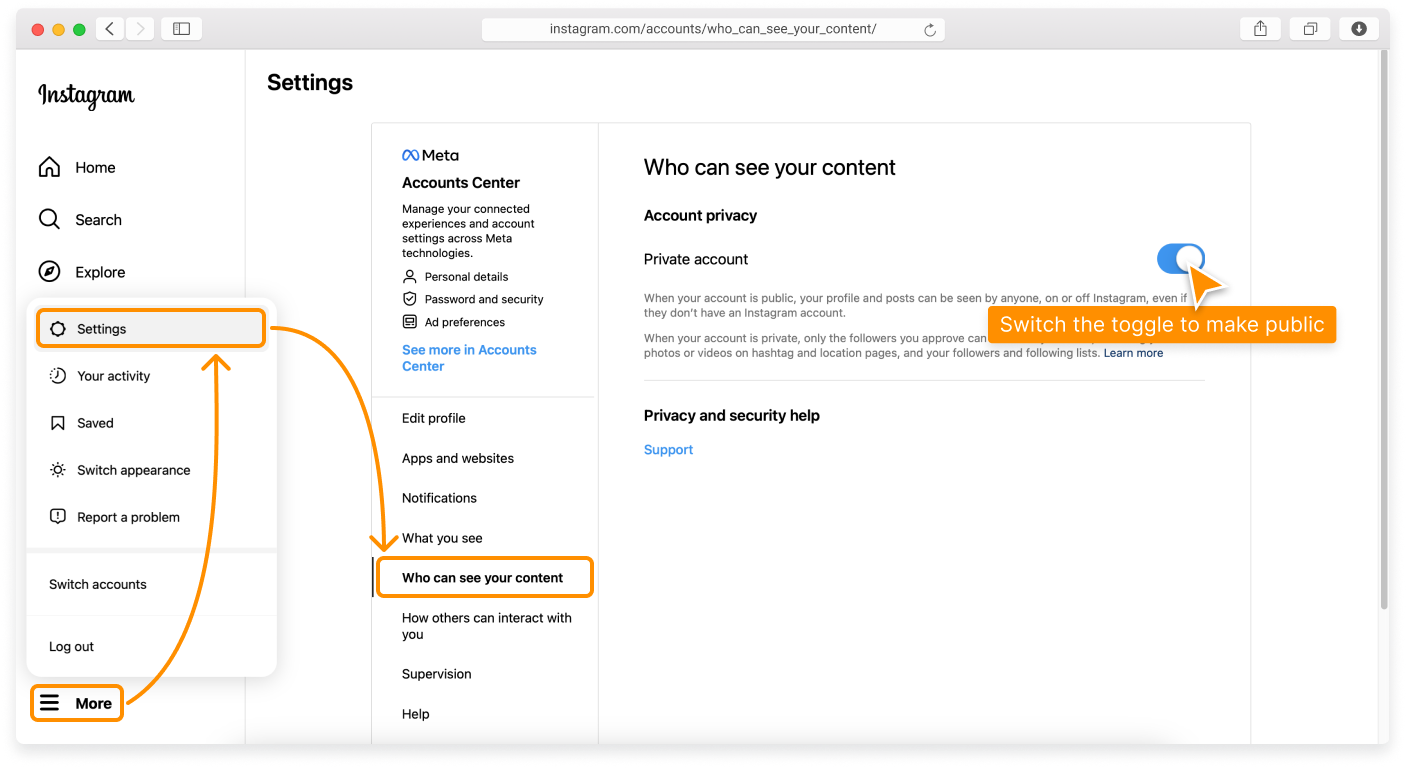Screen dimensions: 1406x768
Task: Select the Password and security shield icon
Action: click(x=410, y=299)
